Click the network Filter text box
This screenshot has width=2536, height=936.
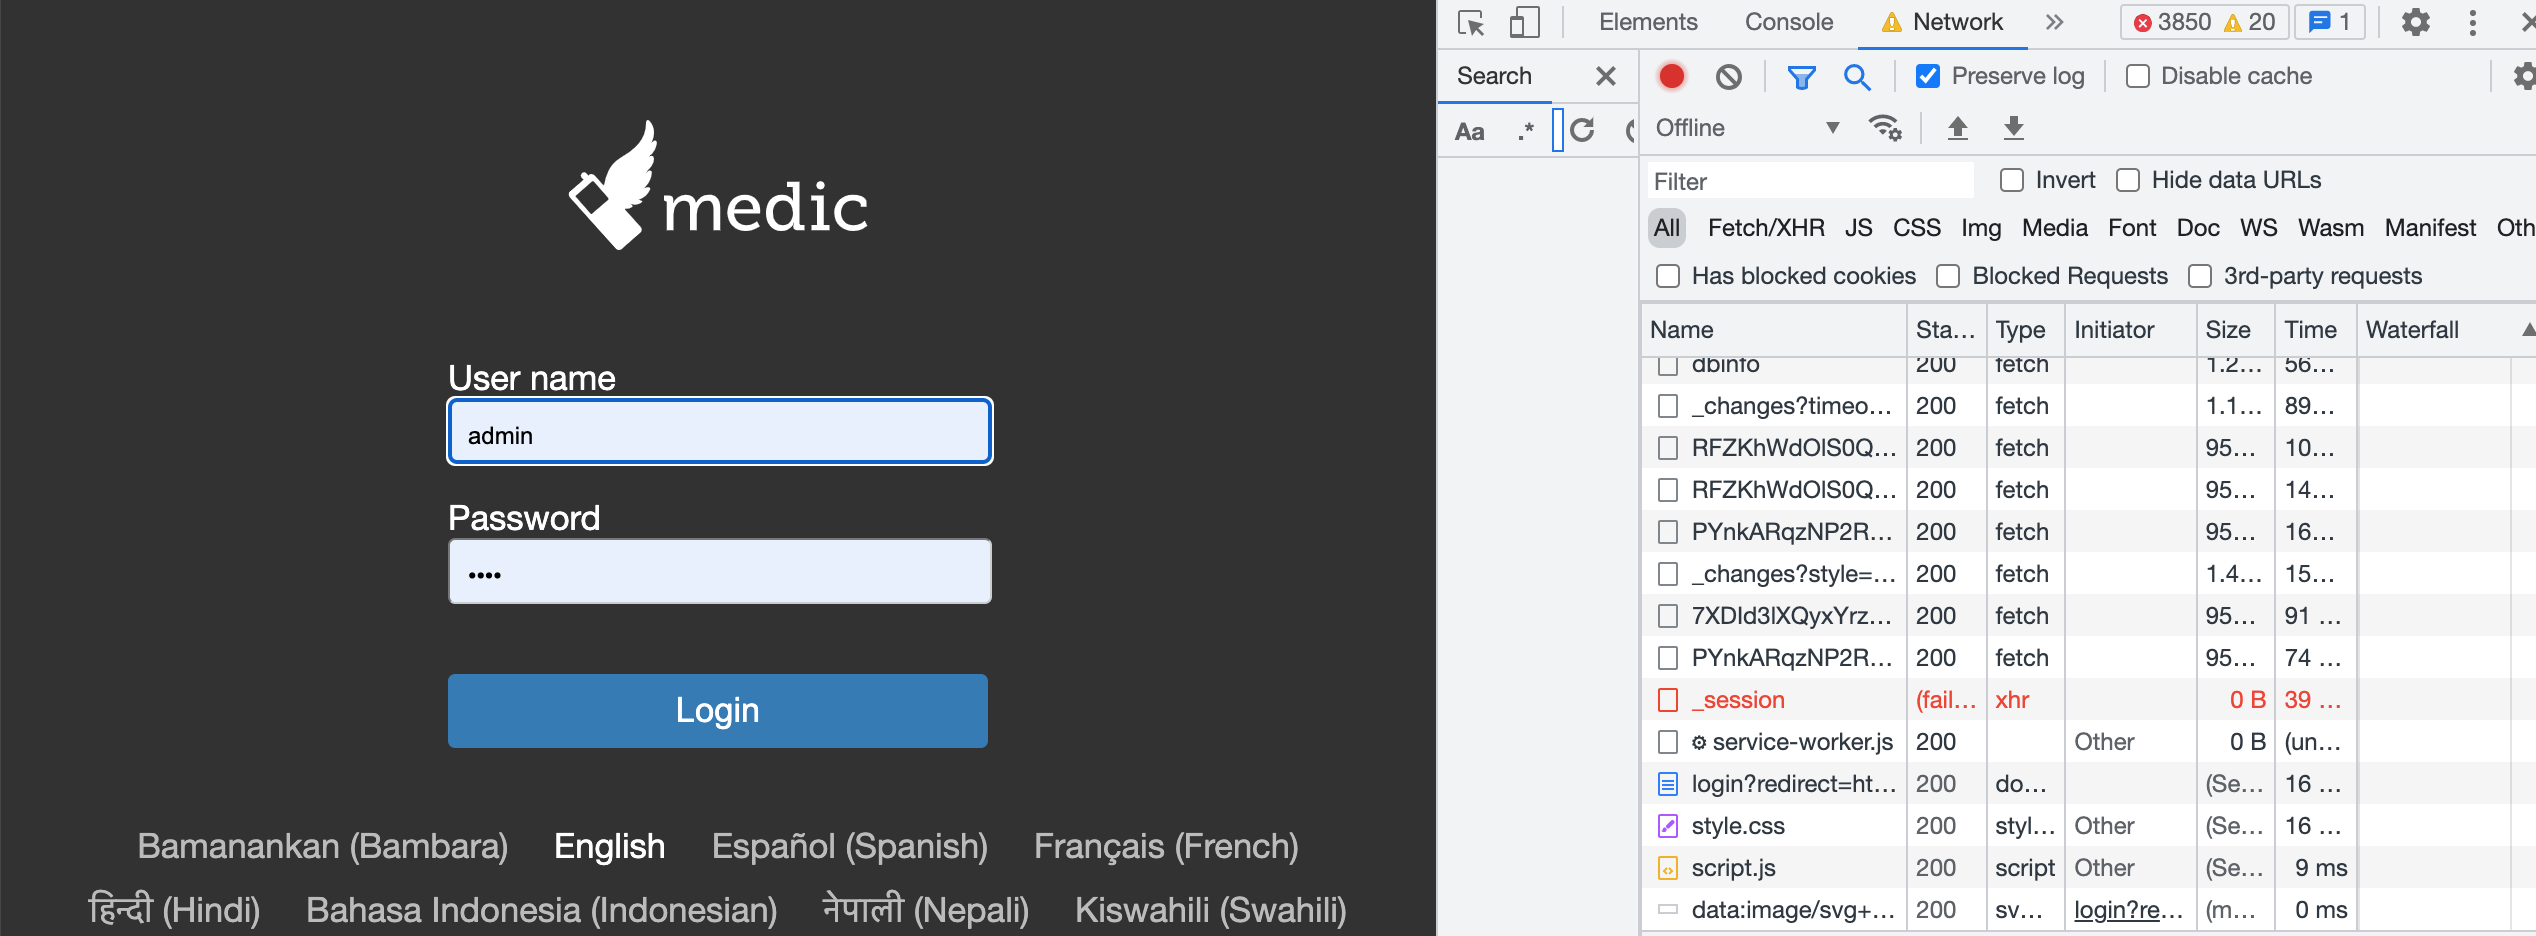[x=1811, y=181]
